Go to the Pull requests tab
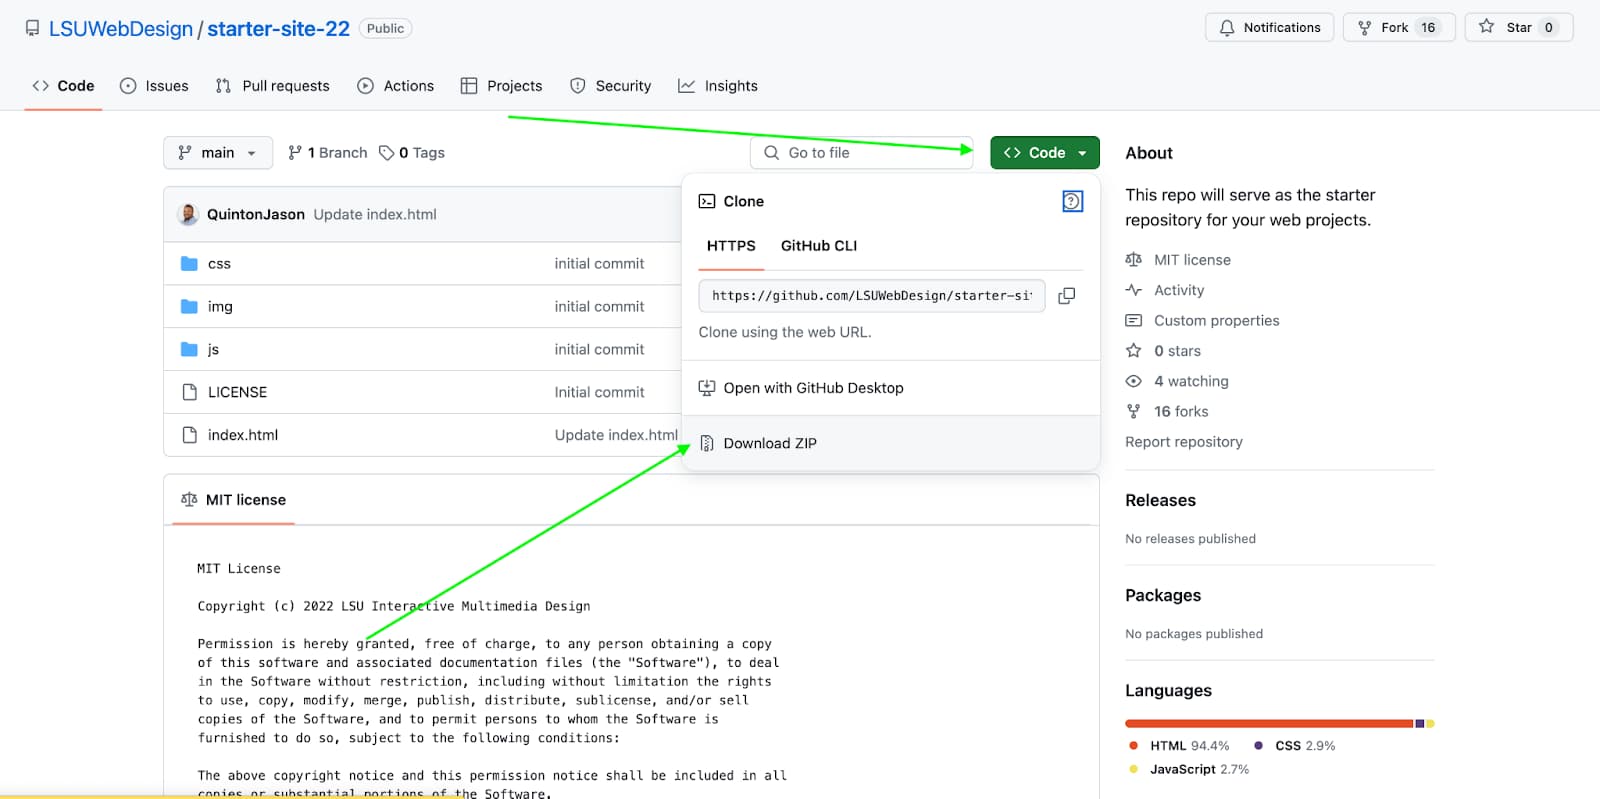The width and height of the screenshot is (1600, 799). pyautogui.click(x=272, y=86)
